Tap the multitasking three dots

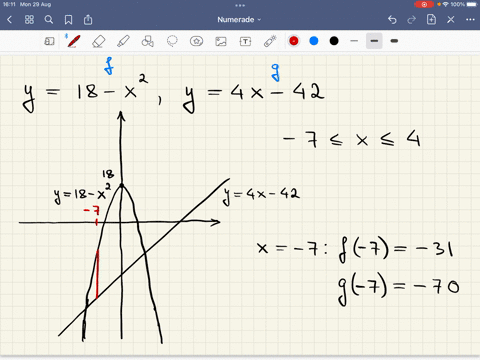click(240, 5)
